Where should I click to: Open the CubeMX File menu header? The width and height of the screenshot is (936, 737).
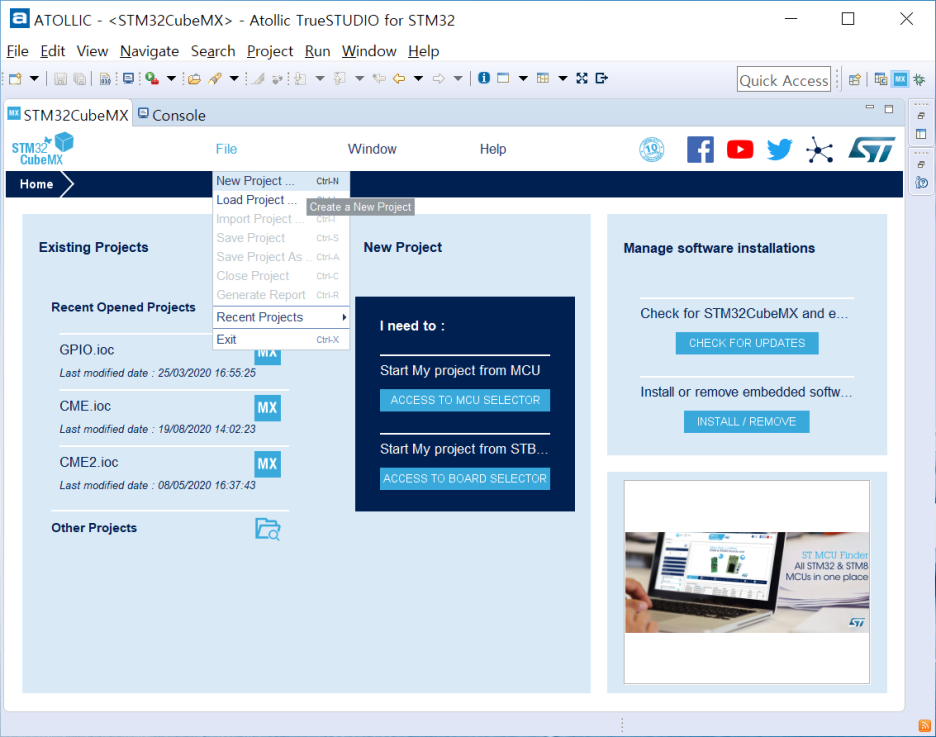pos(226,149)
